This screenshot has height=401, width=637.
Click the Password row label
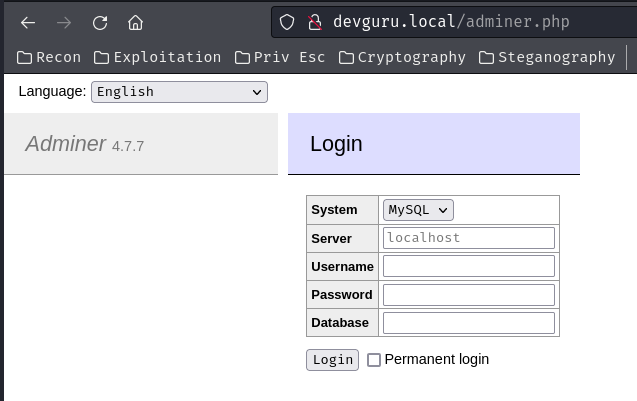(342, 295)
